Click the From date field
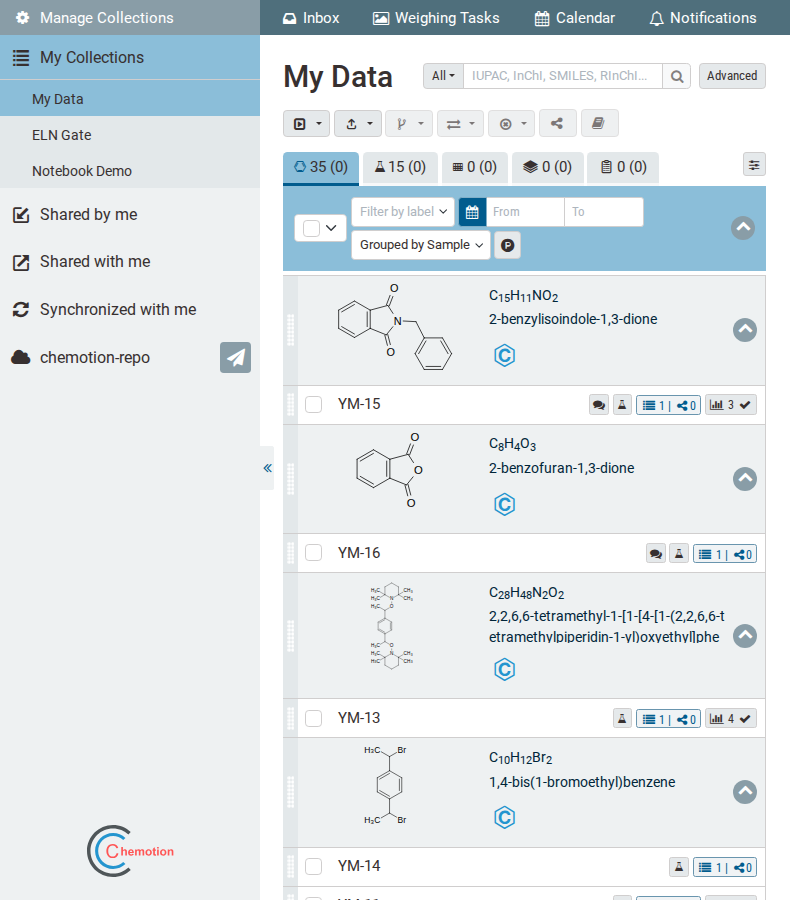This screenshot has height=900, width=790. (525, 212)
